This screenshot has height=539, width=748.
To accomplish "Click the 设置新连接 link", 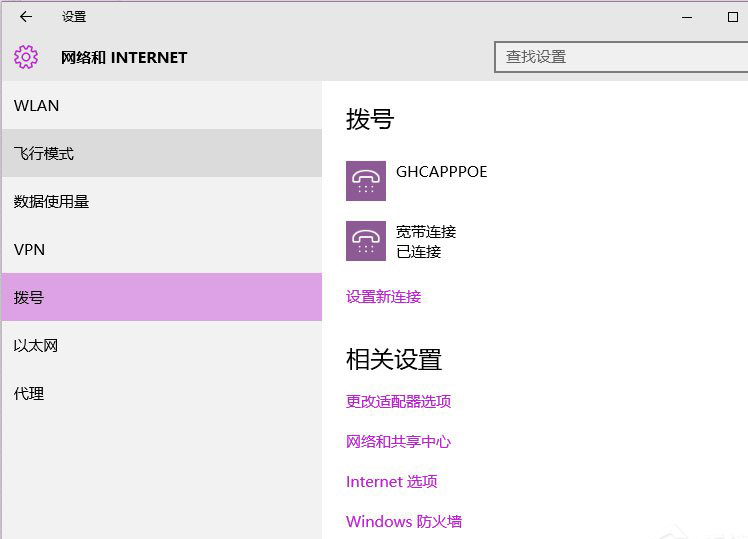I will (384, 297).
